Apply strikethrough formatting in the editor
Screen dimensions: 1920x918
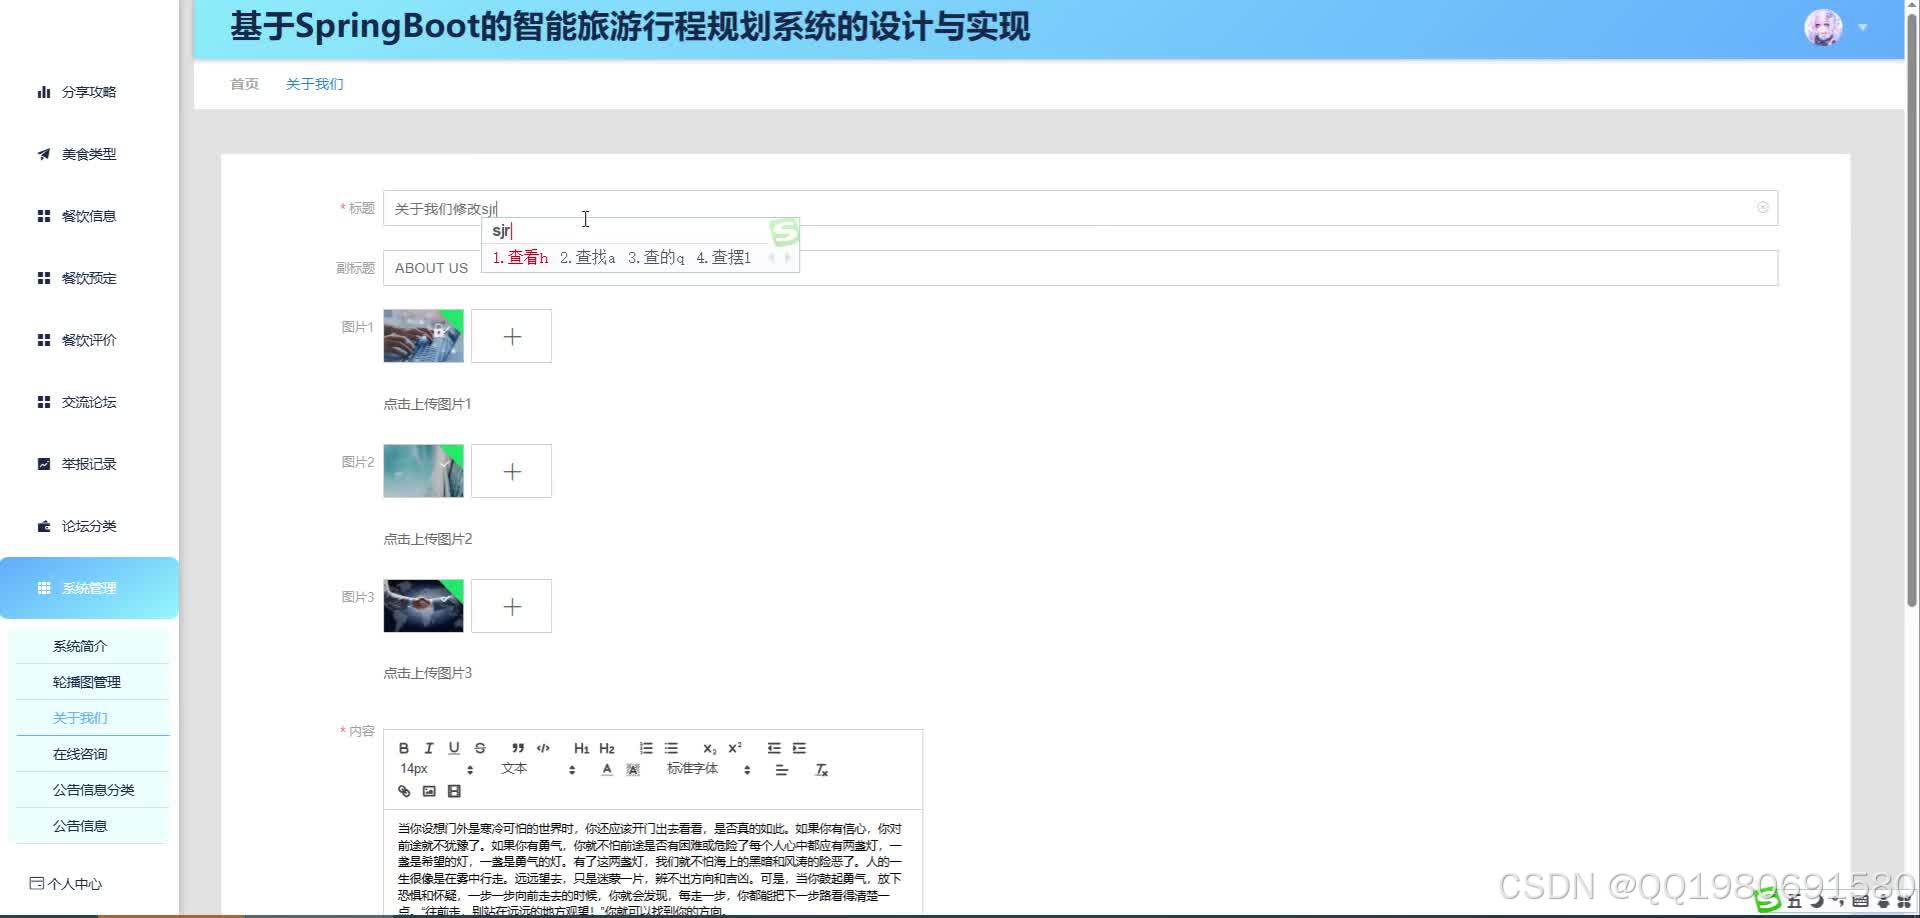click(480, 748)
